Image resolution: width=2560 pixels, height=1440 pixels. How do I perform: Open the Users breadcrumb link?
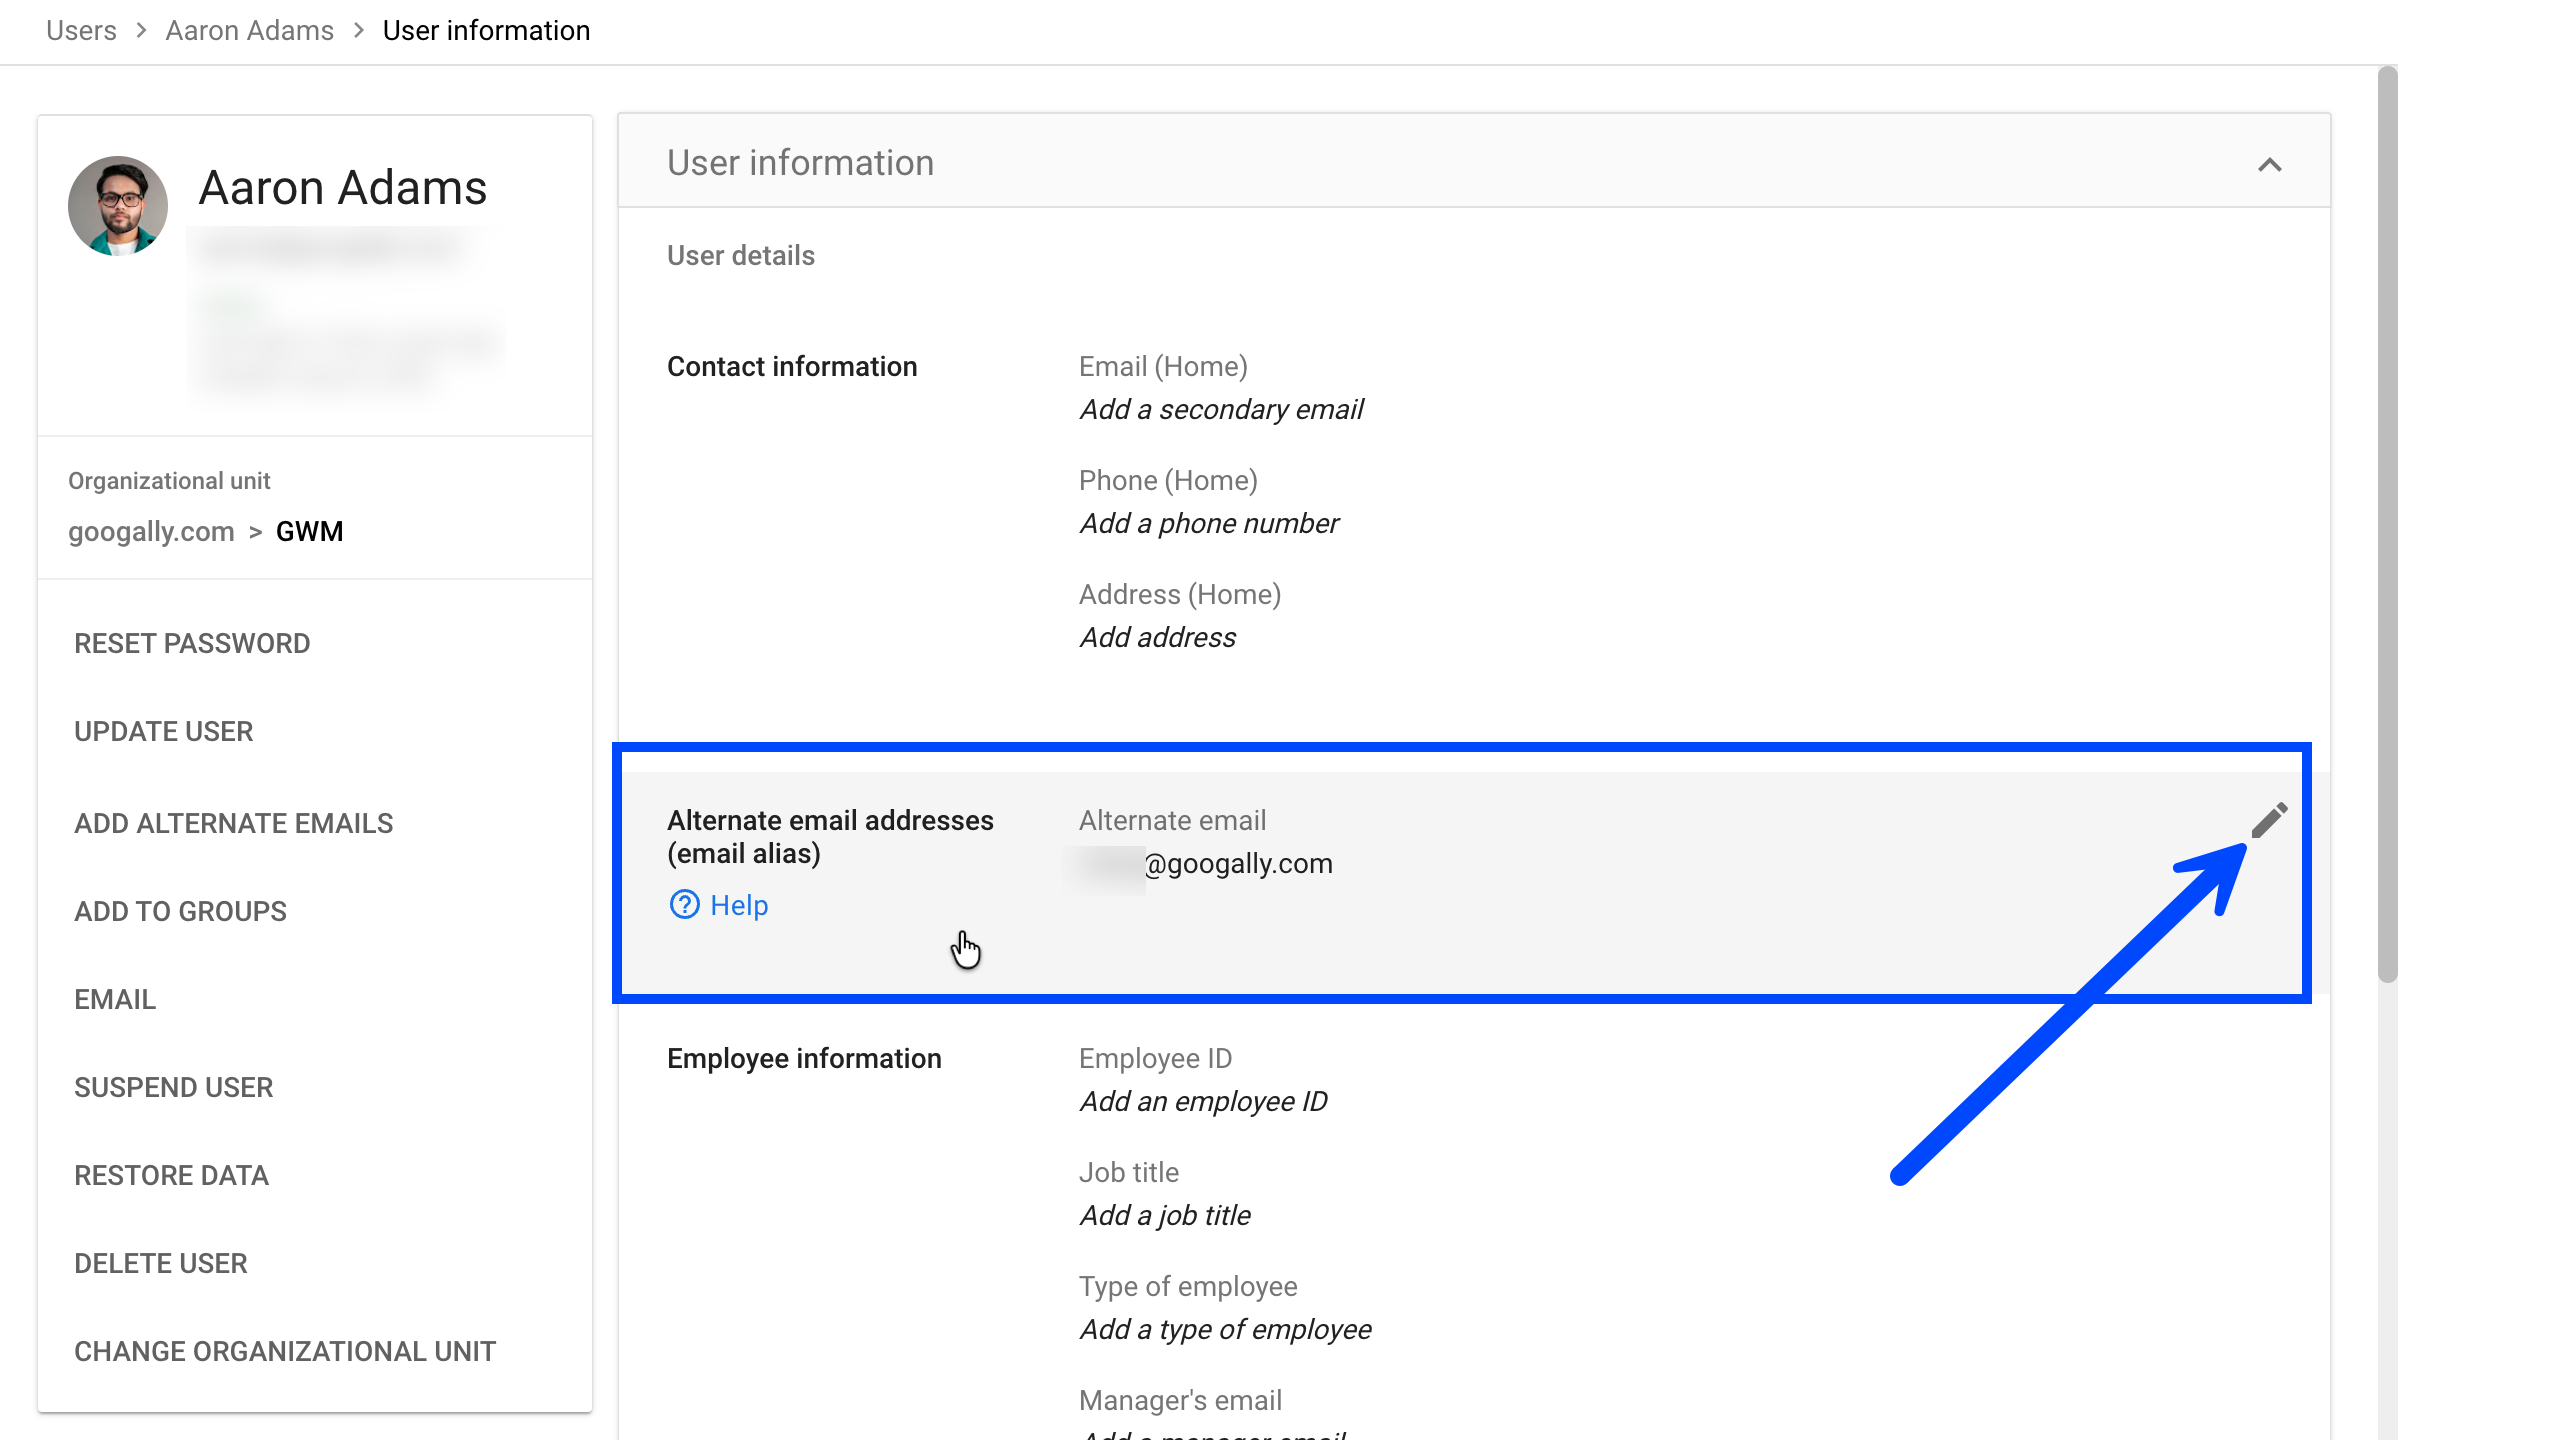click(81, 31)
